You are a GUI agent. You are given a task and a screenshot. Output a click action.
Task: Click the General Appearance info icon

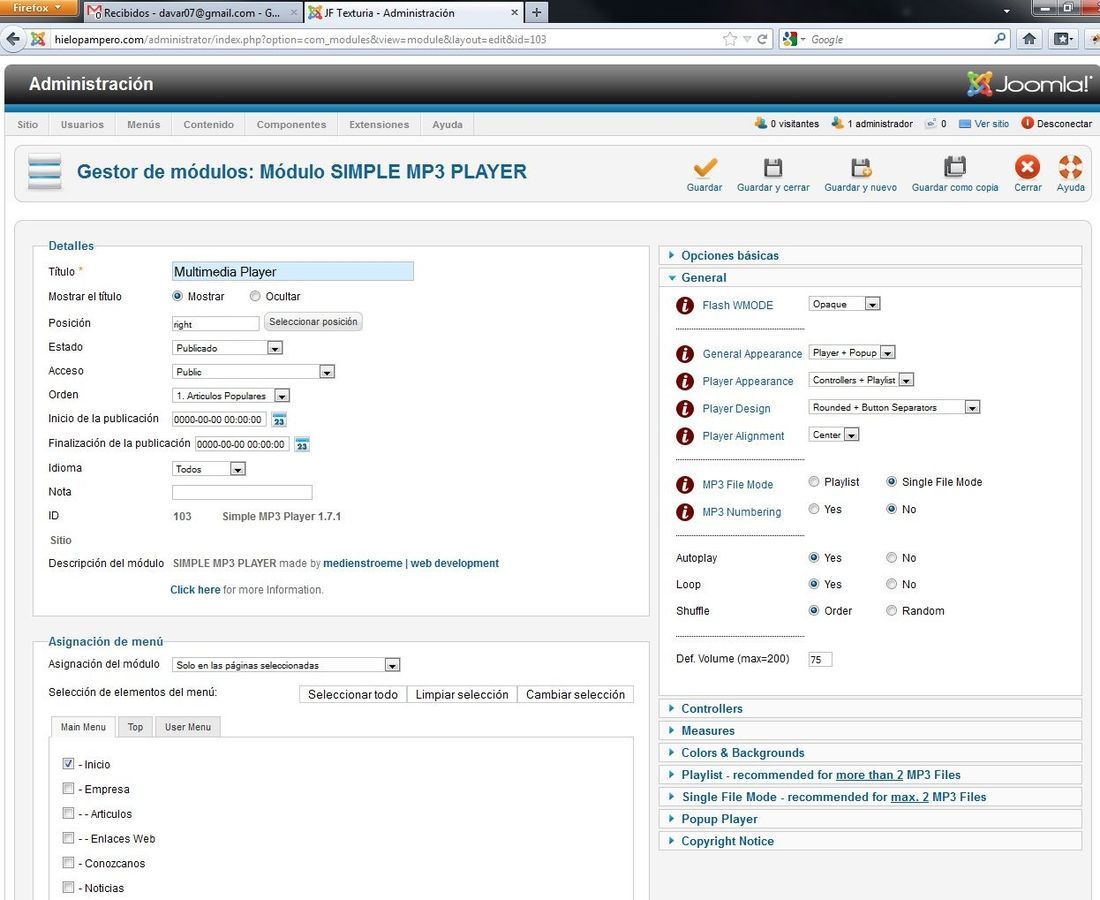pos(685,354)
